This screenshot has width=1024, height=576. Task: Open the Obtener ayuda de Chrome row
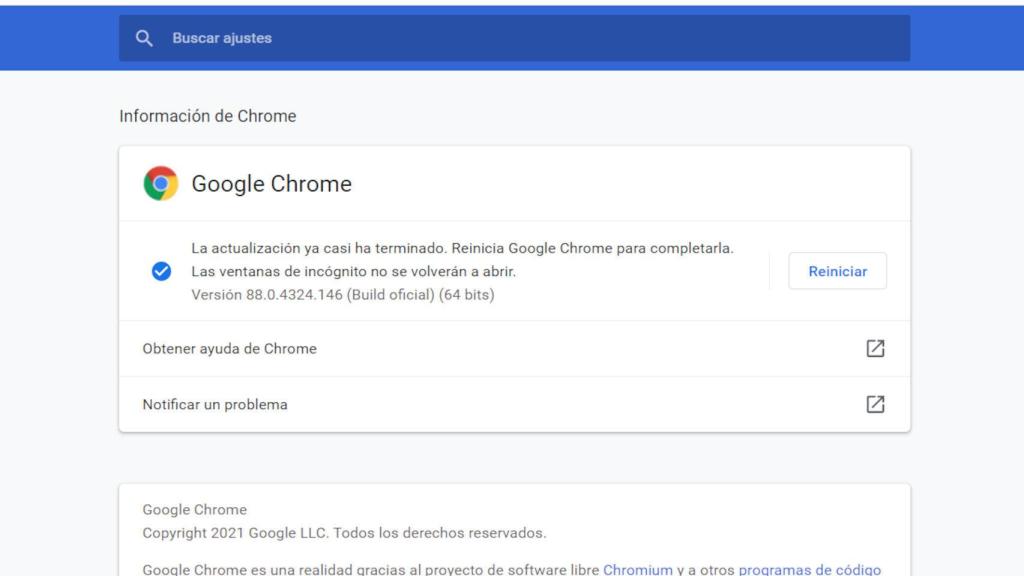(x=229, y=348)
